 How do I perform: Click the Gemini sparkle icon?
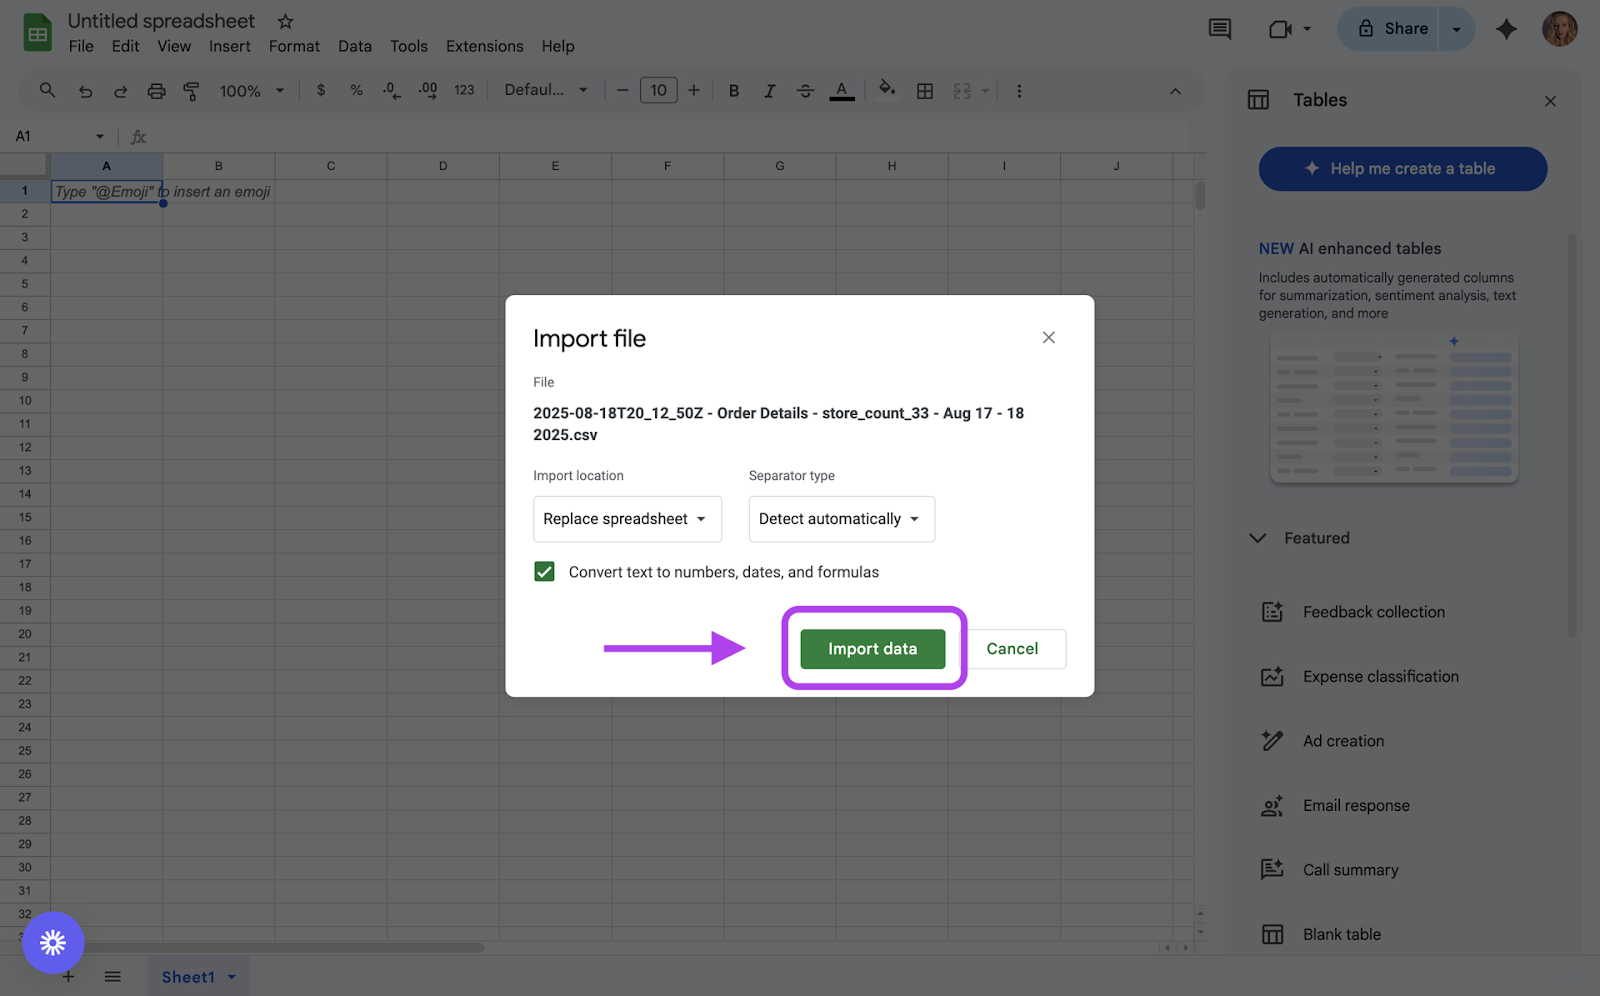[1506, 29]
